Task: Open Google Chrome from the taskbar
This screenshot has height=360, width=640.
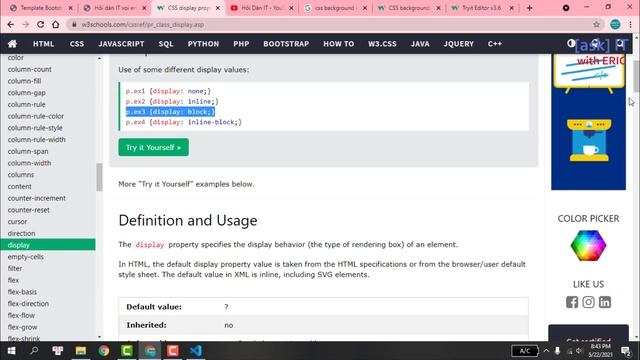Action: [104, 351]
